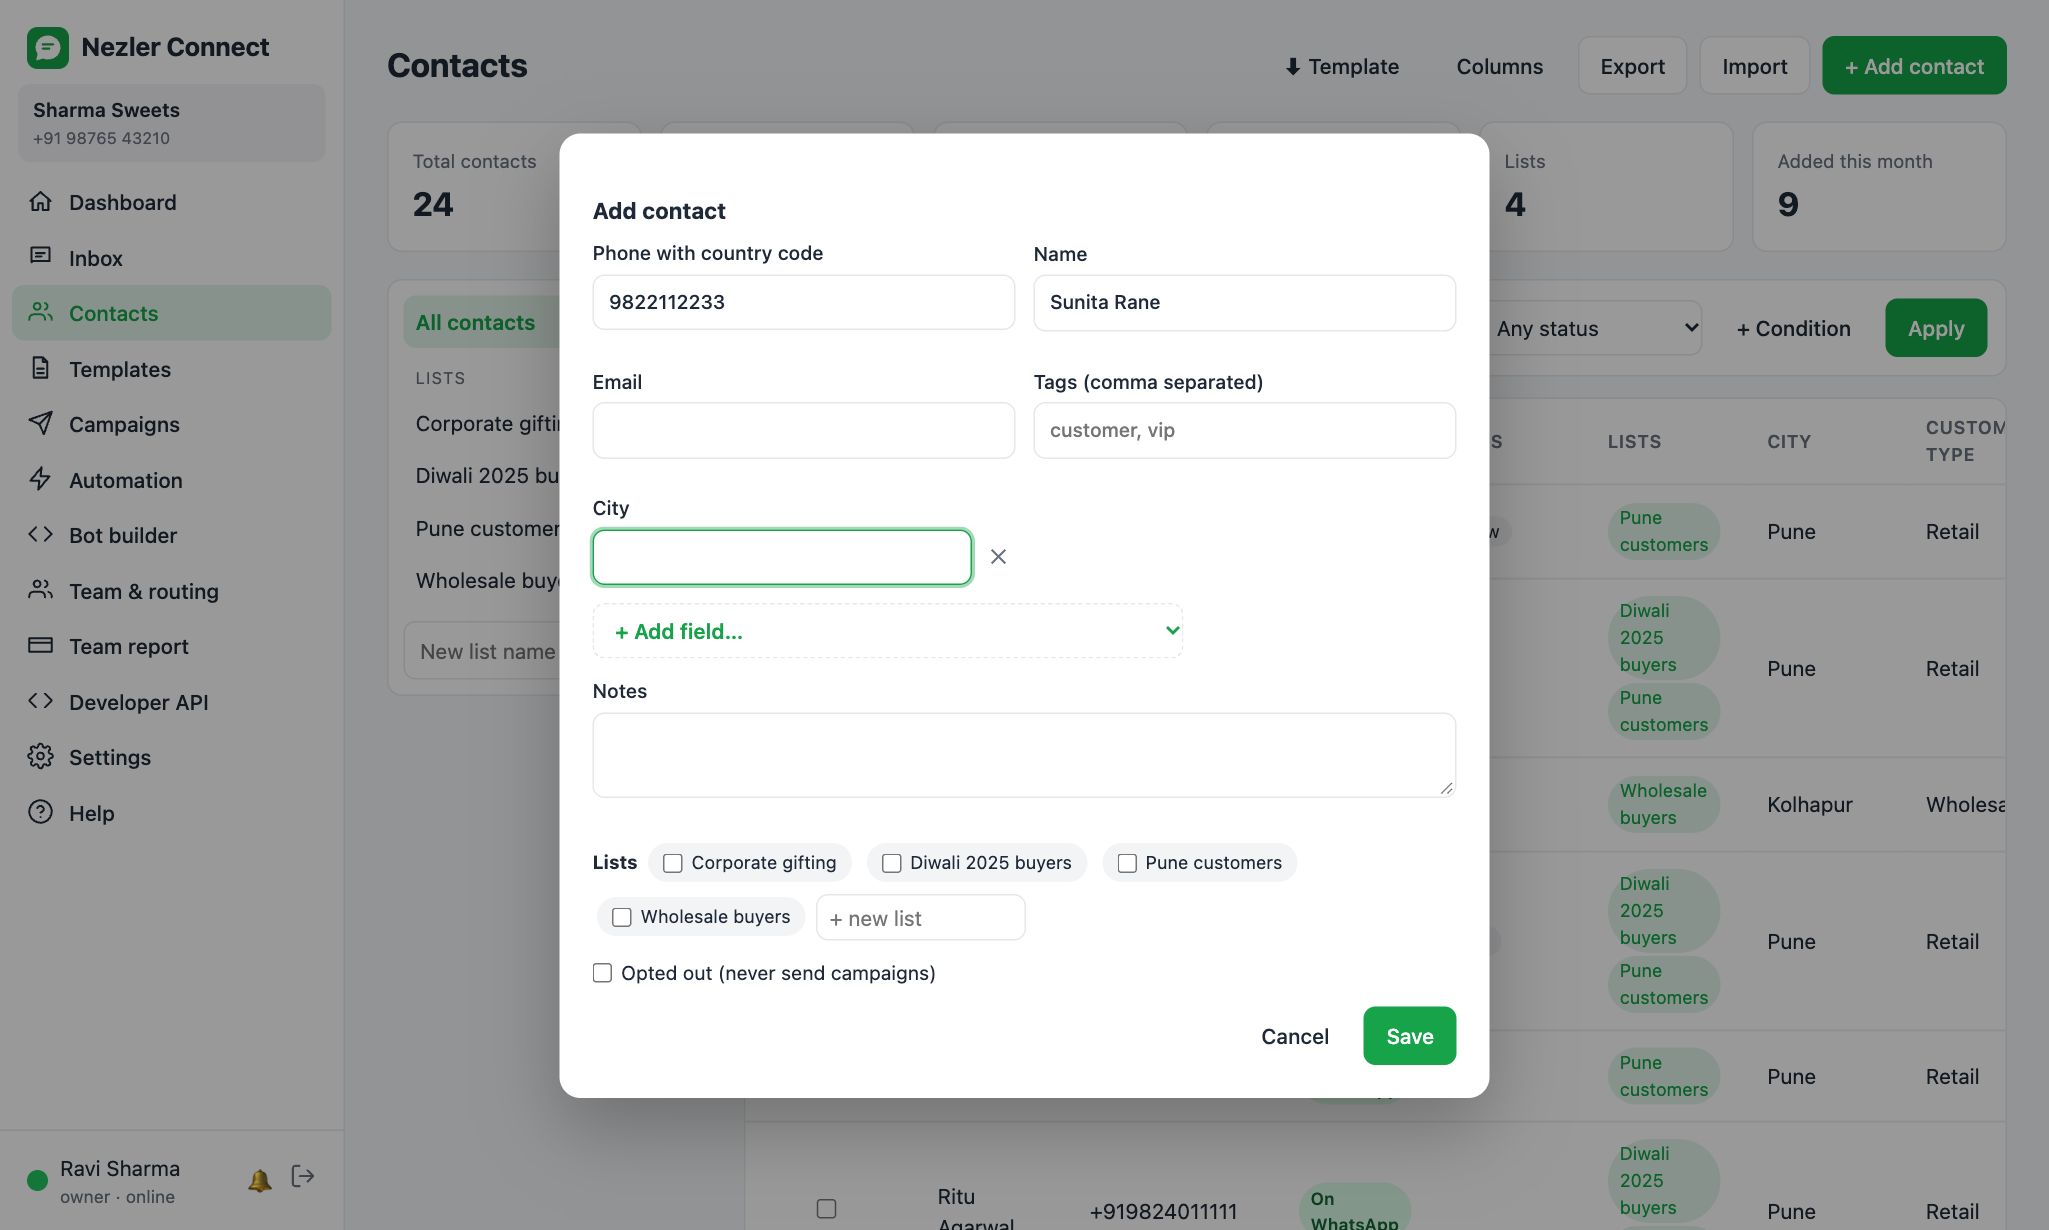Viewport: 2049px width, 1230px height.
Task: Click the Automation lightning icon
Action: pos(40,479)
